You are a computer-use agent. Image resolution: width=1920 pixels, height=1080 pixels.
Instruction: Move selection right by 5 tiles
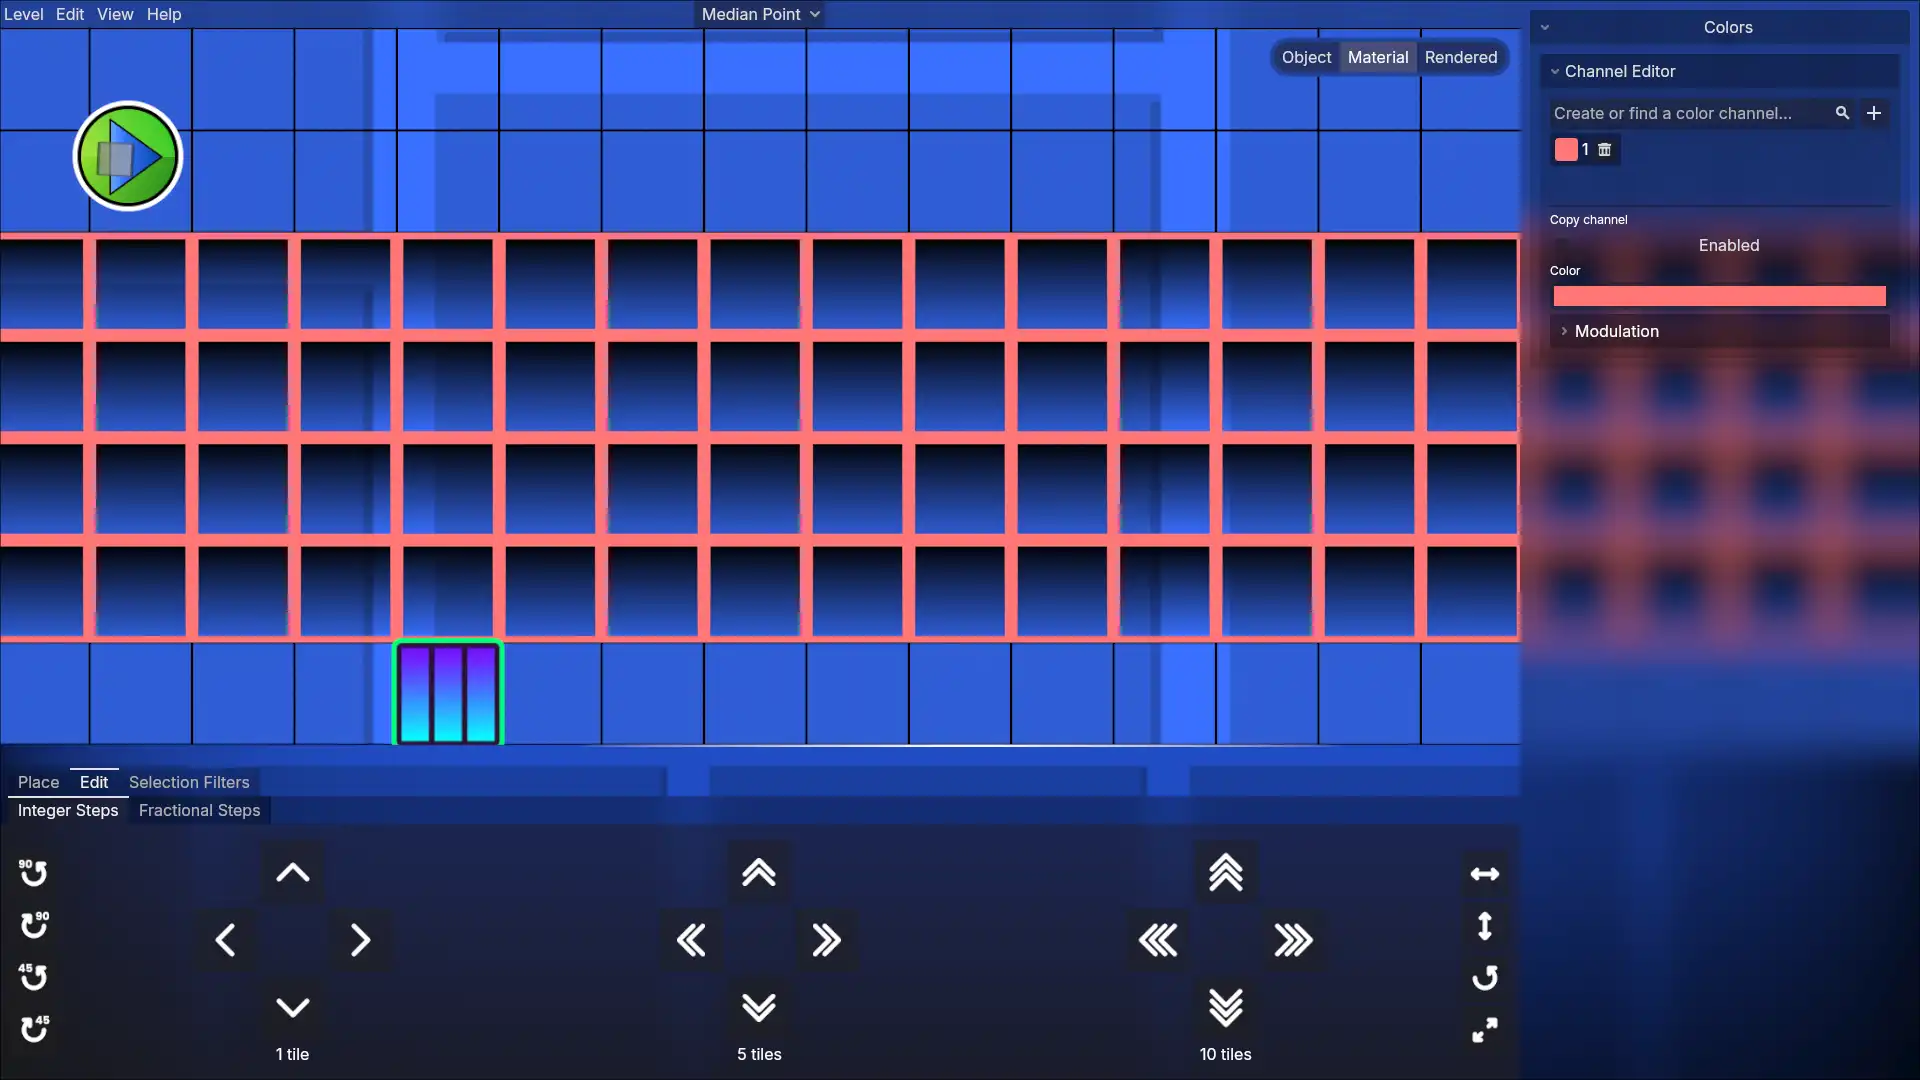(826, 940)
